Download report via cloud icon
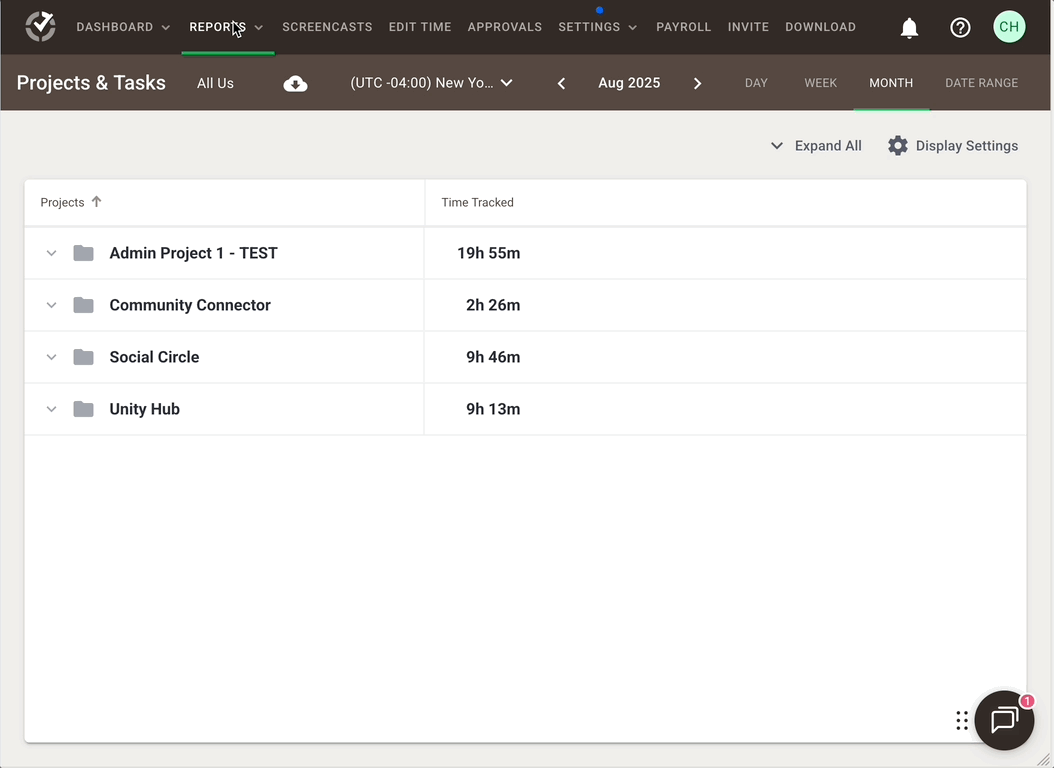This screenshot has height=768, width=1054. [295, 83]
